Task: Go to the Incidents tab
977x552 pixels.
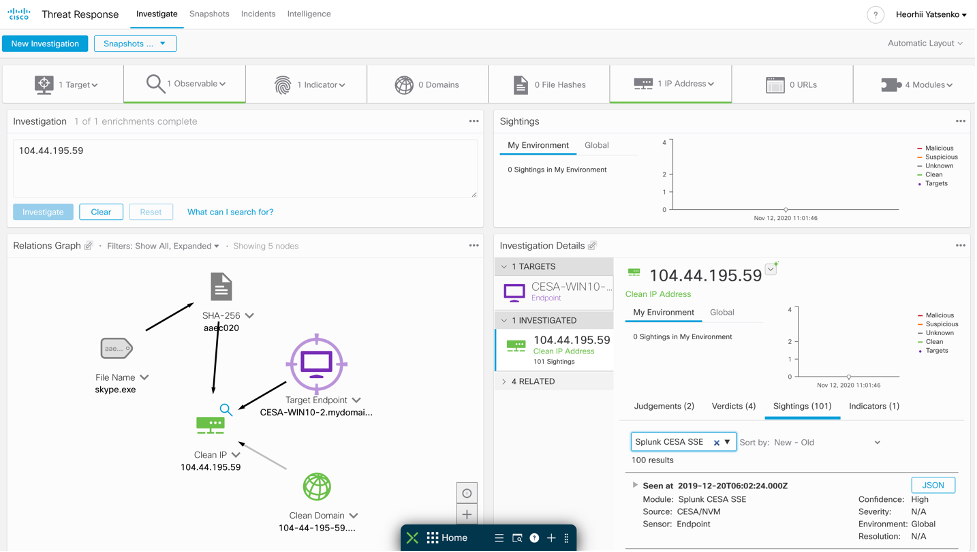Action: (x=258, y=14)
